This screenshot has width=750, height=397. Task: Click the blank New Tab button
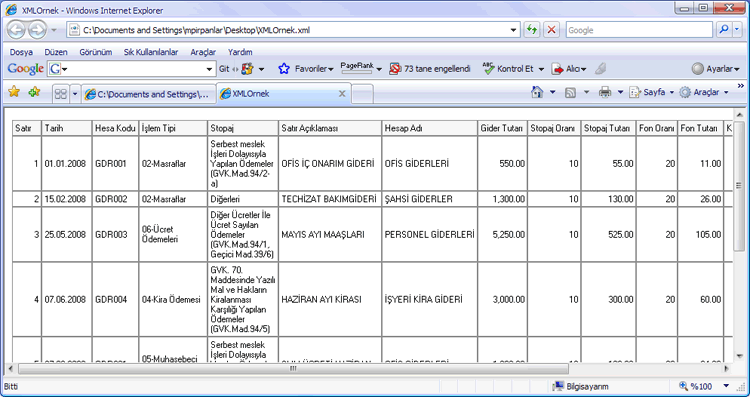click(362, 94)
